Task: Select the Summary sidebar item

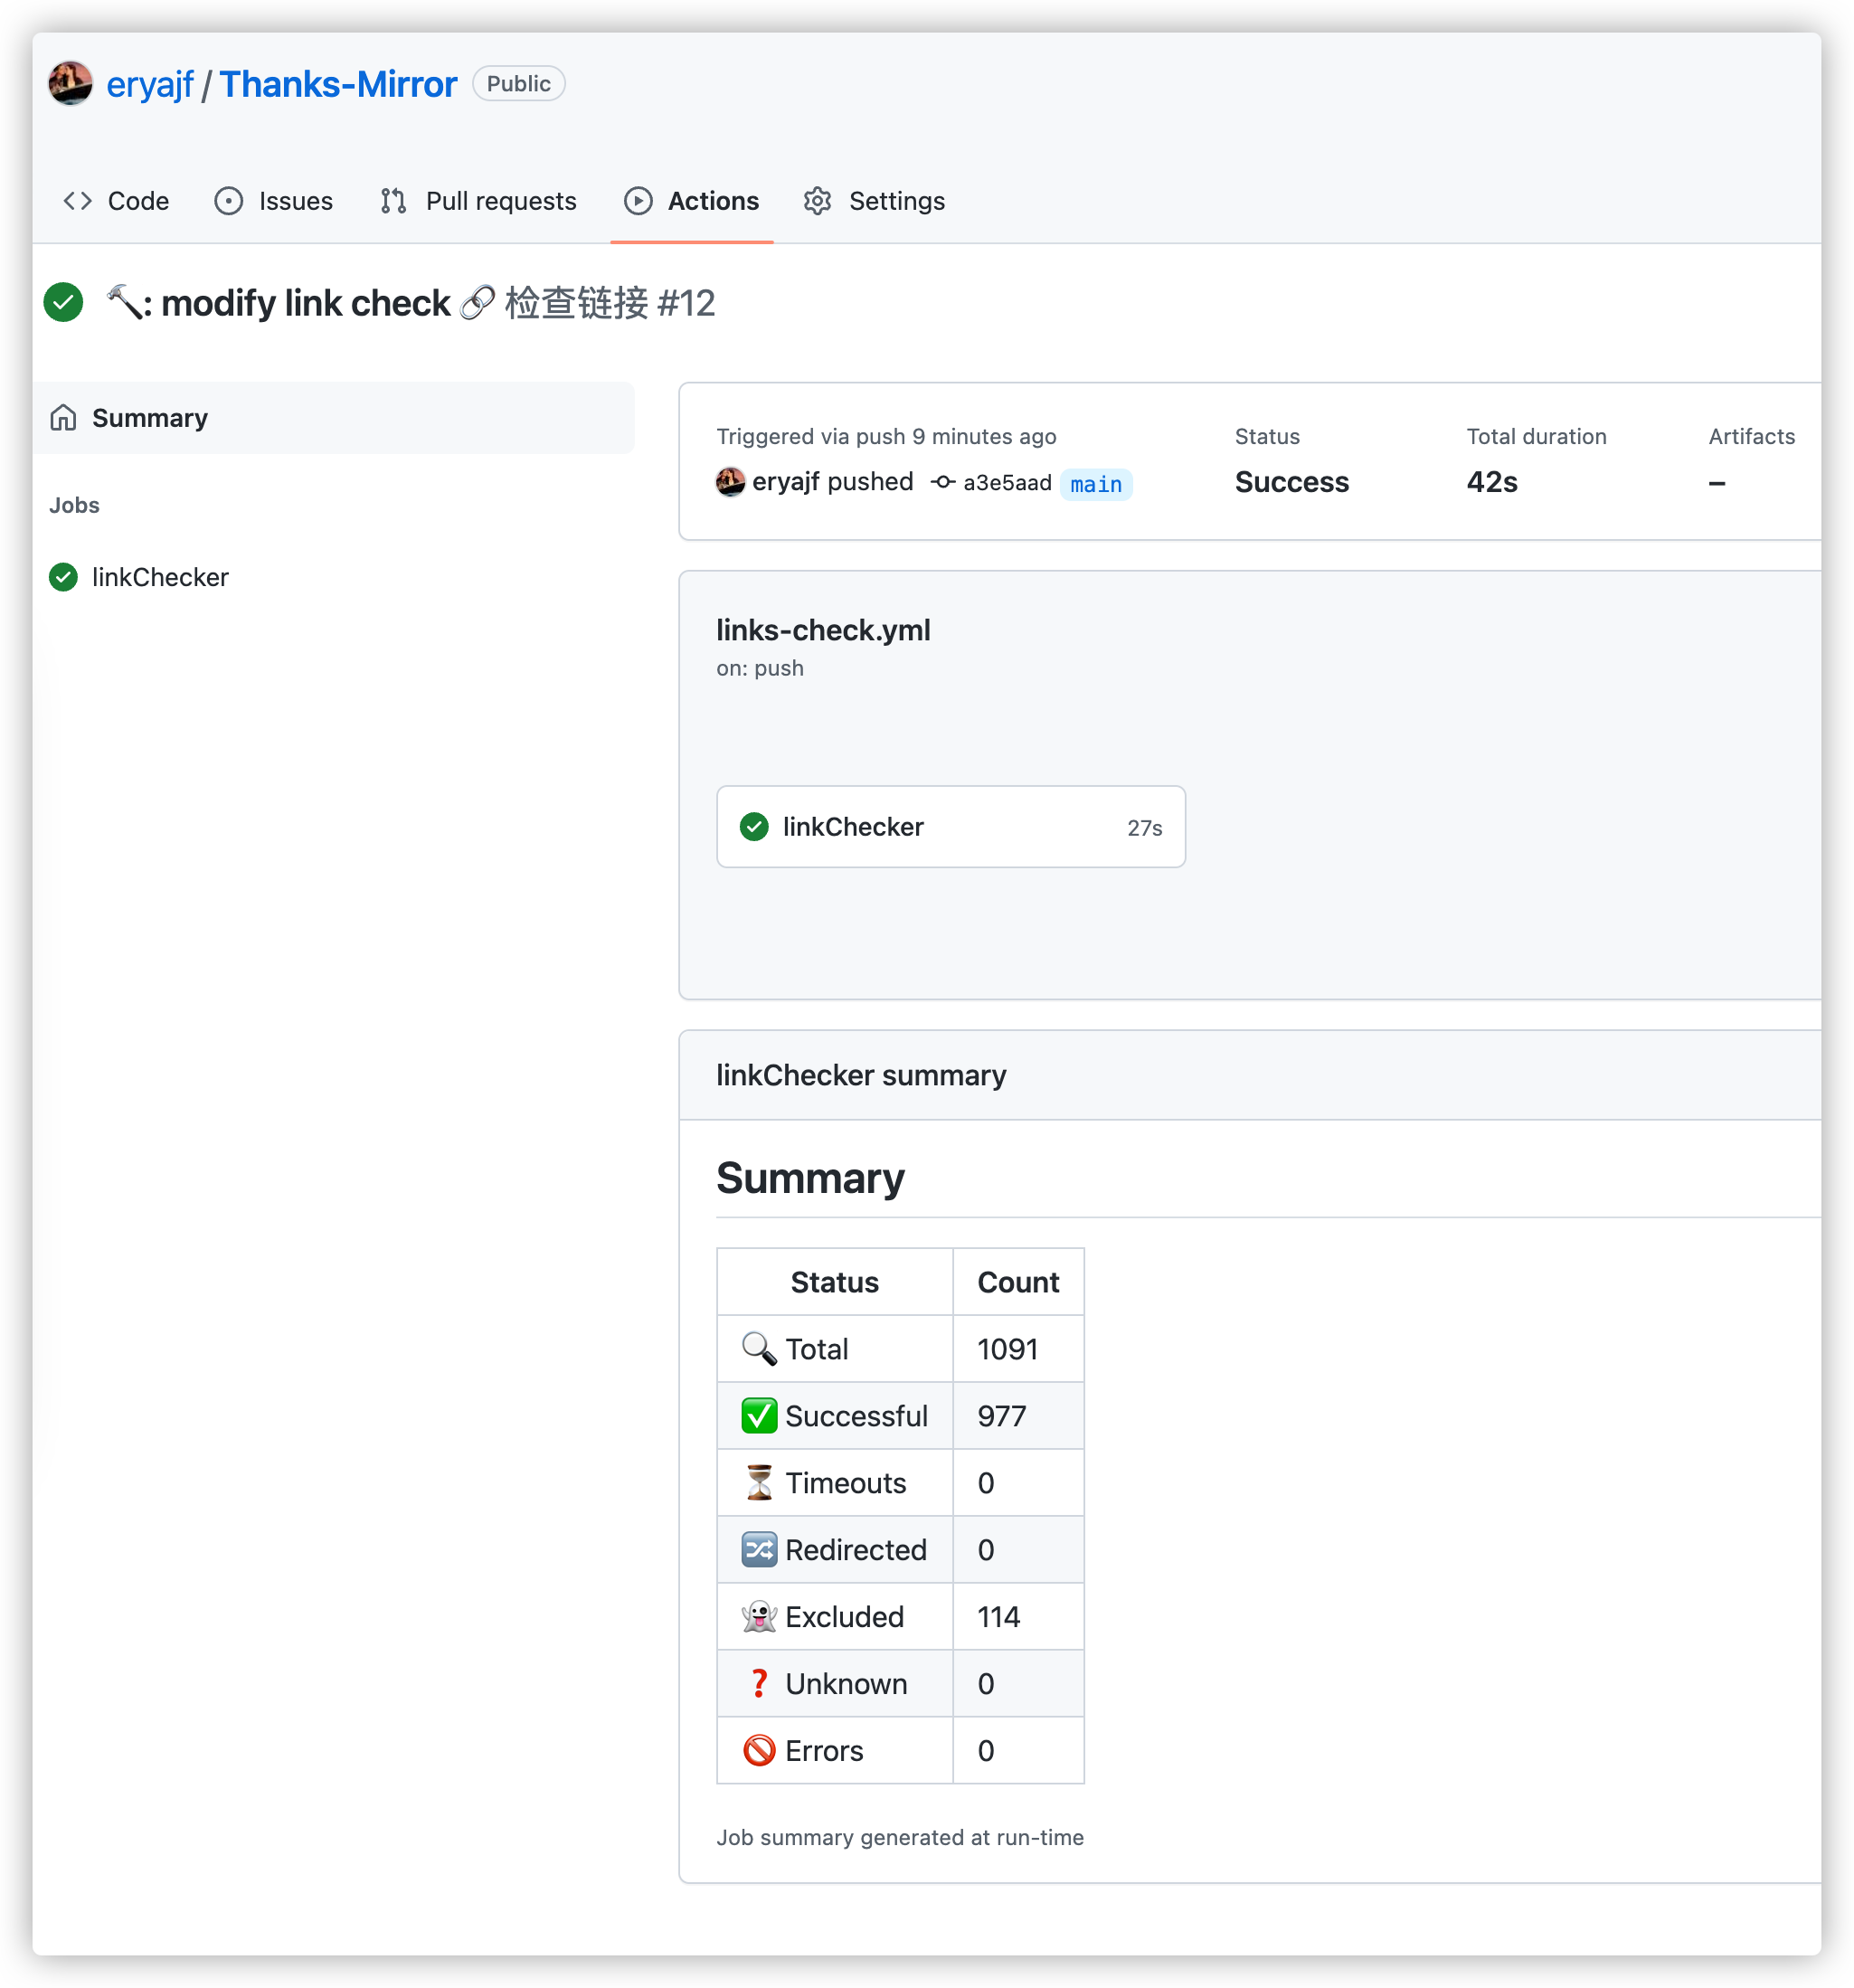Action: (x=334, y=417)
